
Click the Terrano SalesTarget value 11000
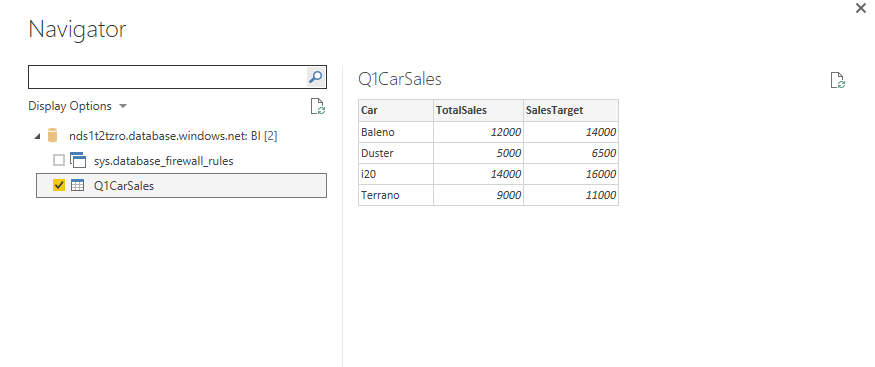coord(571,195)
